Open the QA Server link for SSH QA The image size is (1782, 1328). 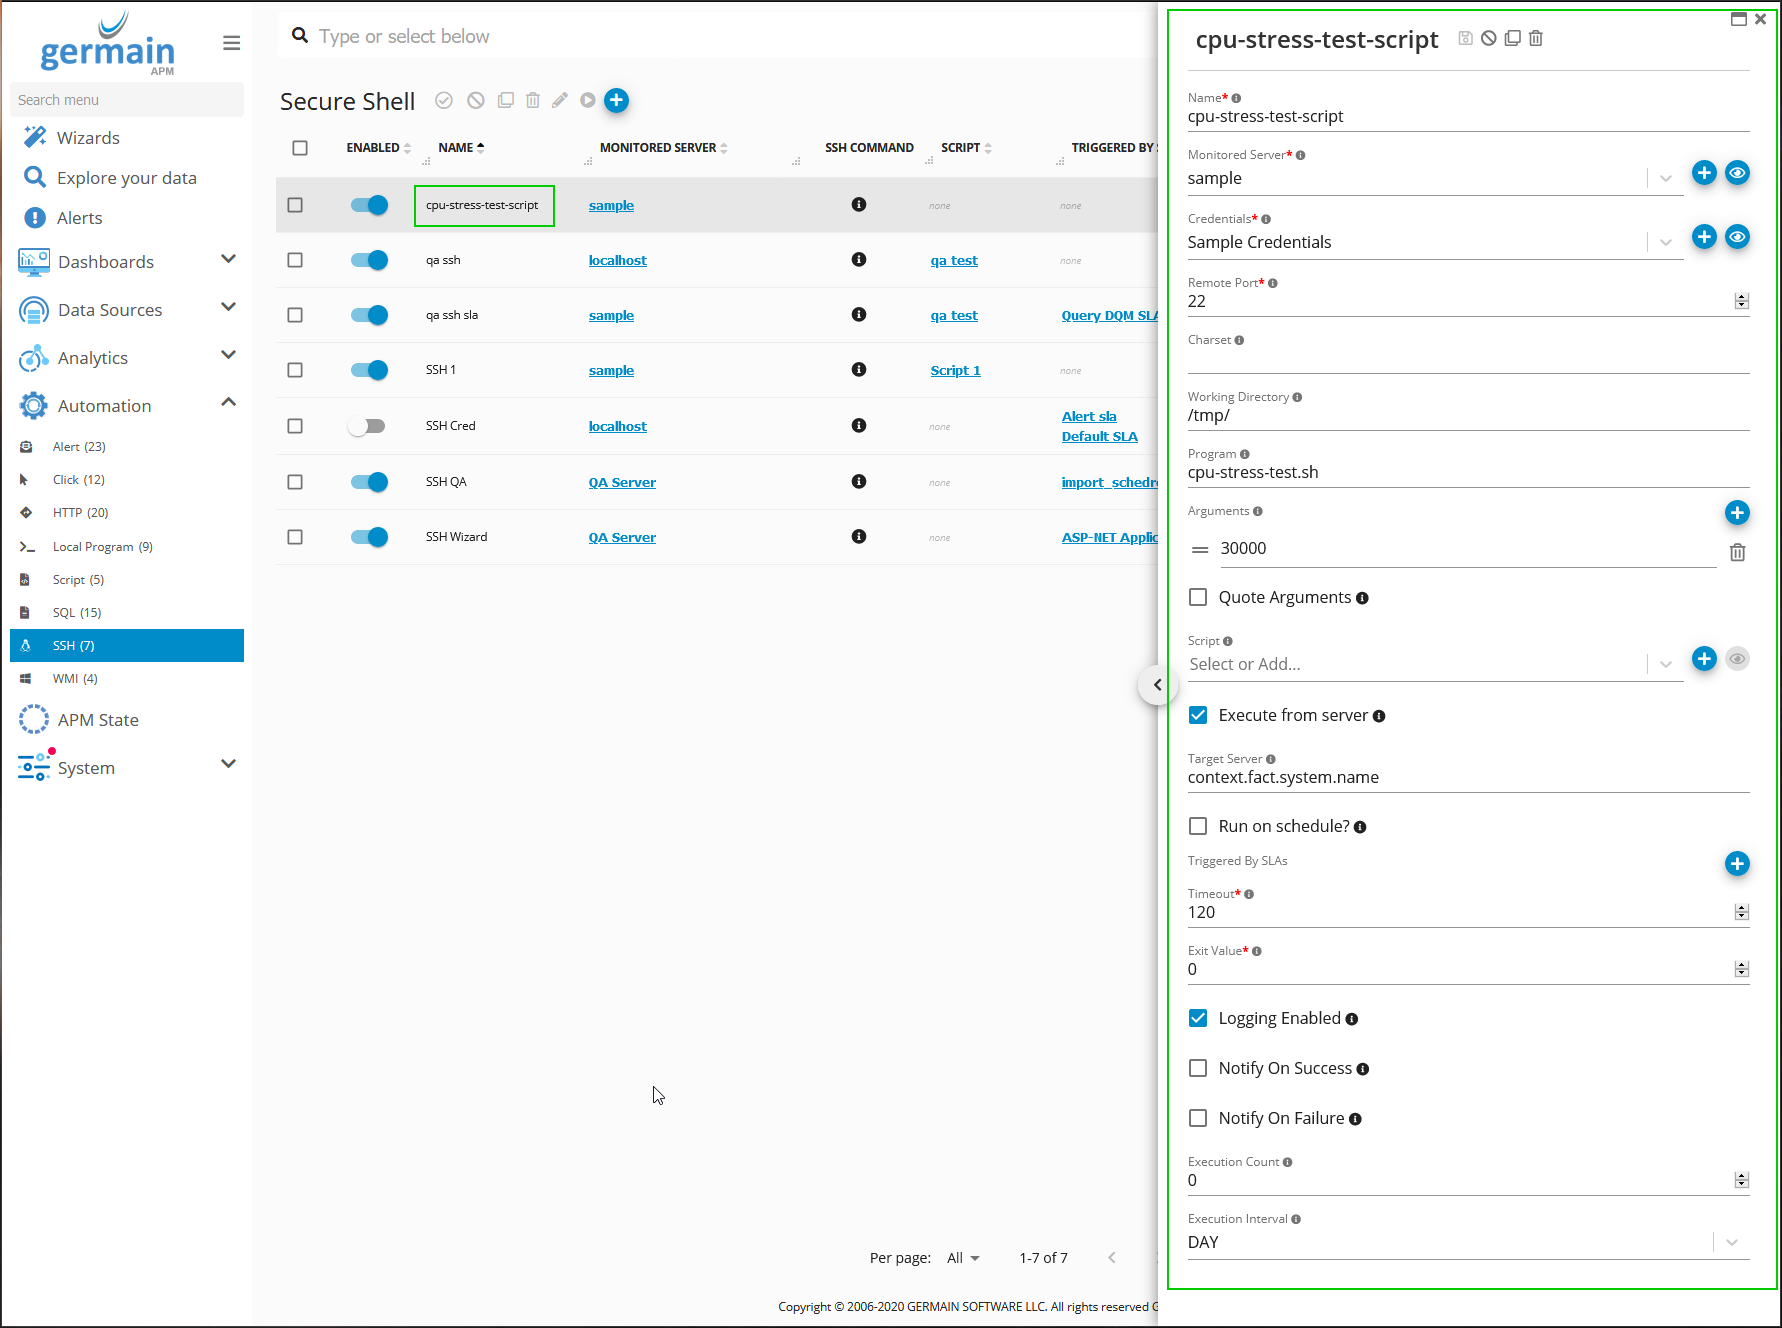(622, 482)
